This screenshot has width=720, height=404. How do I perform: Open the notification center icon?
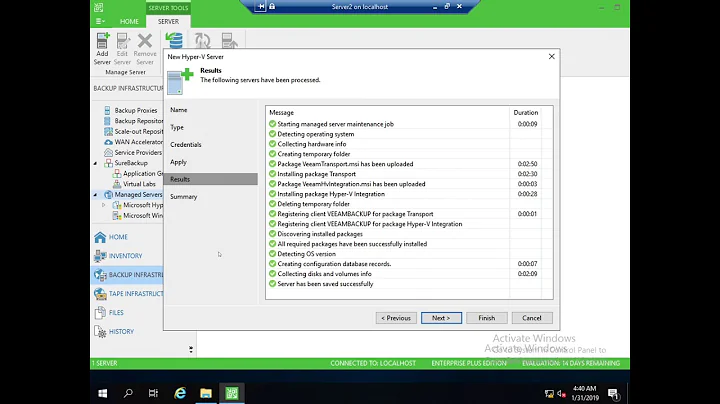click(614, 393)
